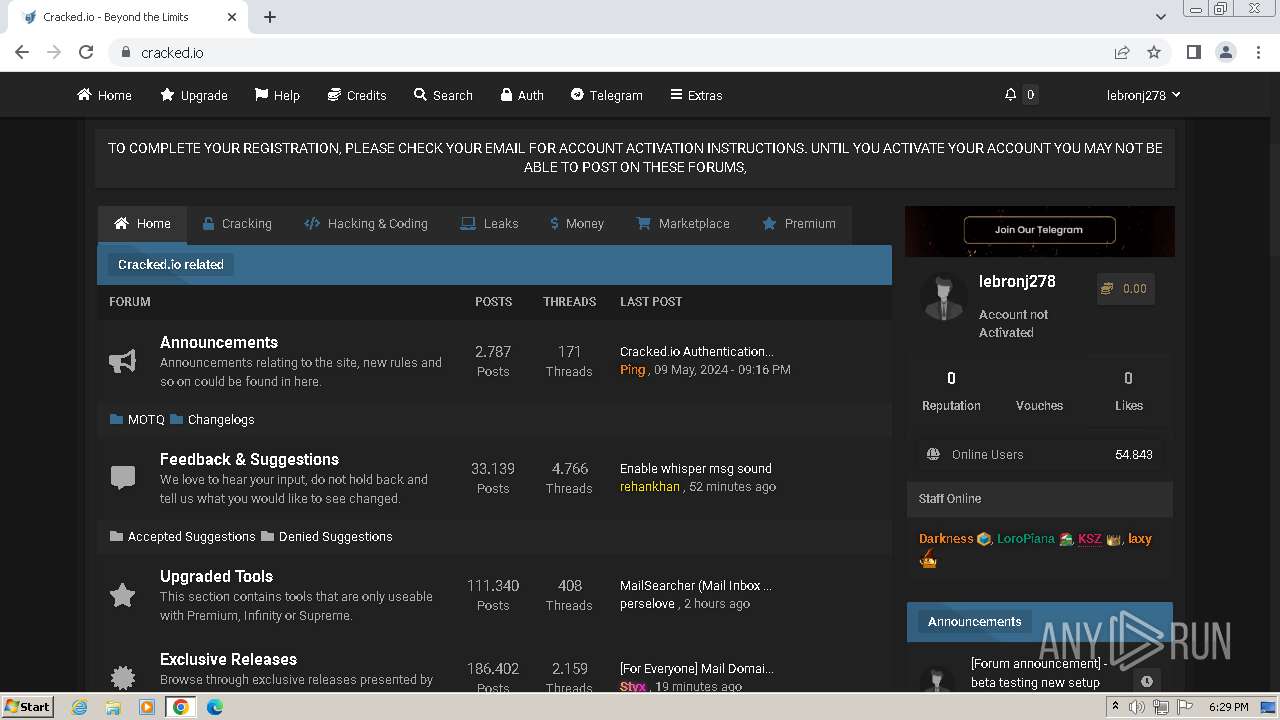Open the Upgraded Tools forum
This screenshot has width=1280, height=720.
pyautogui.click(x=216, y=576)
